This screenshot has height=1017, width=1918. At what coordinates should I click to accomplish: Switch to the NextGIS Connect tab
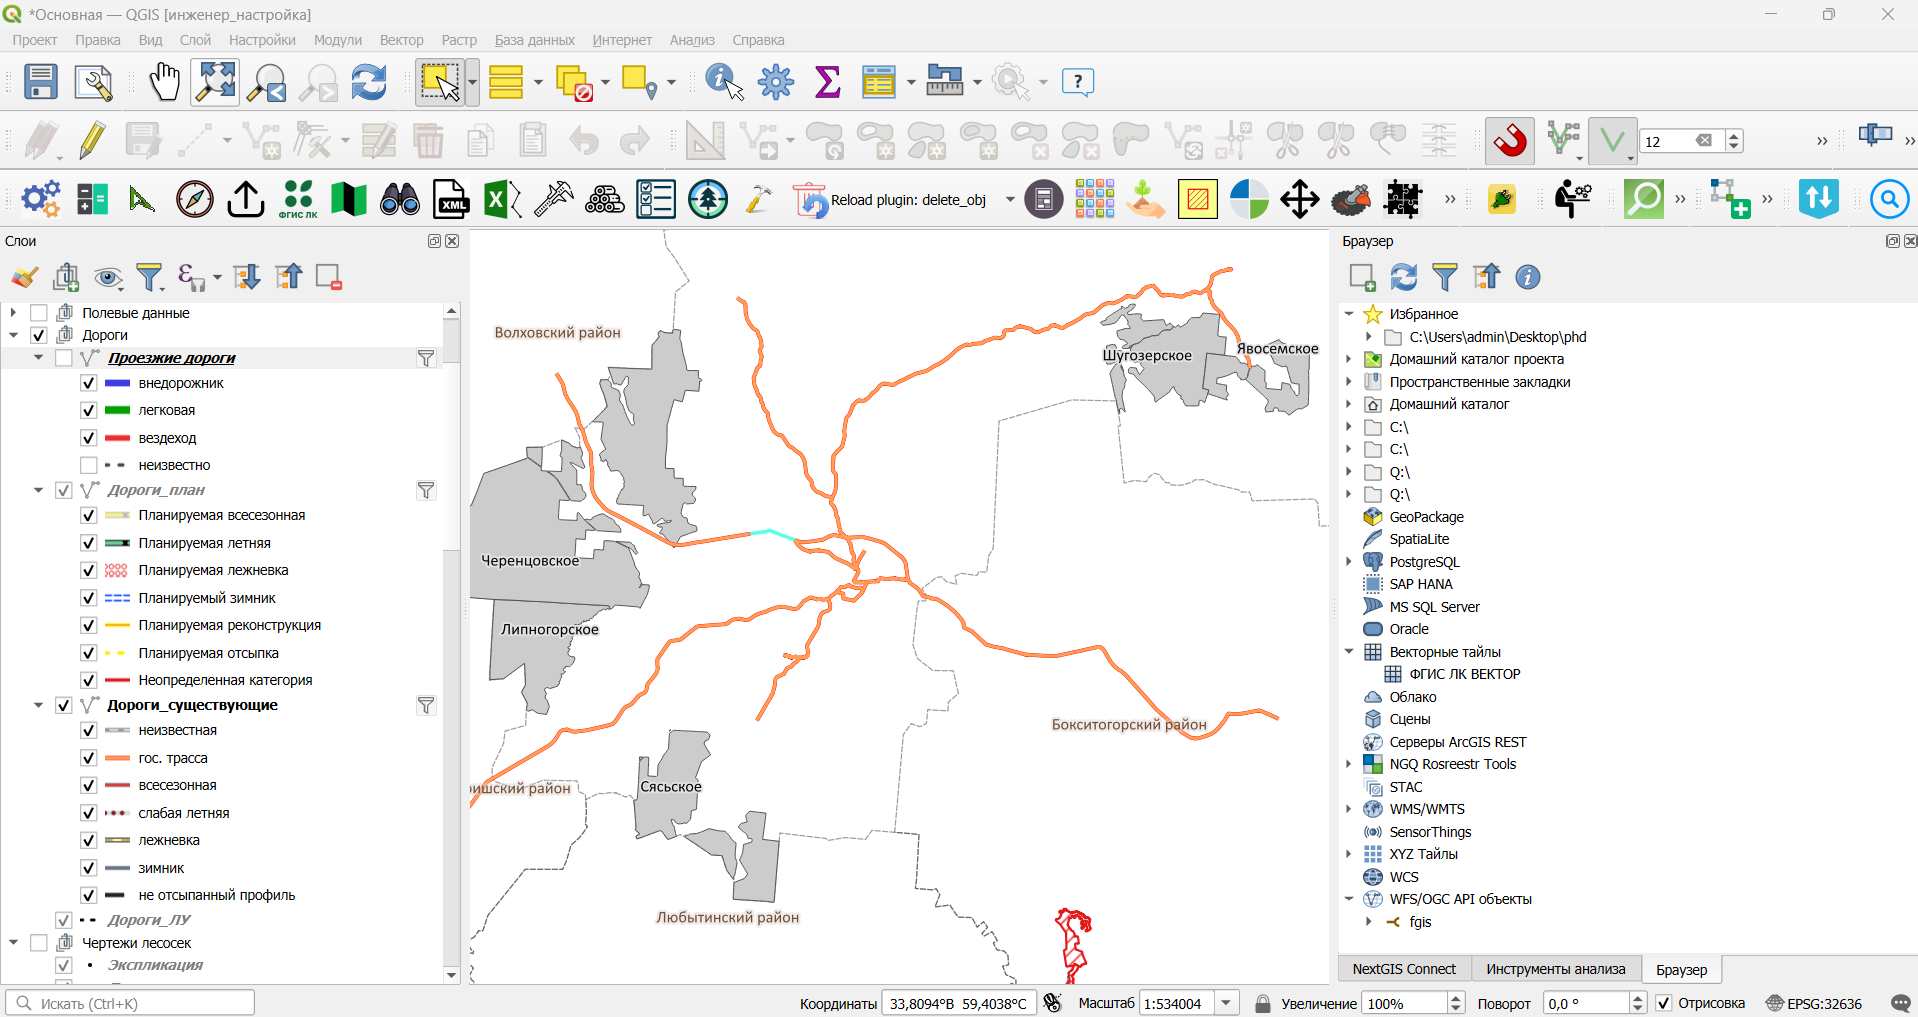(1404, 969)
